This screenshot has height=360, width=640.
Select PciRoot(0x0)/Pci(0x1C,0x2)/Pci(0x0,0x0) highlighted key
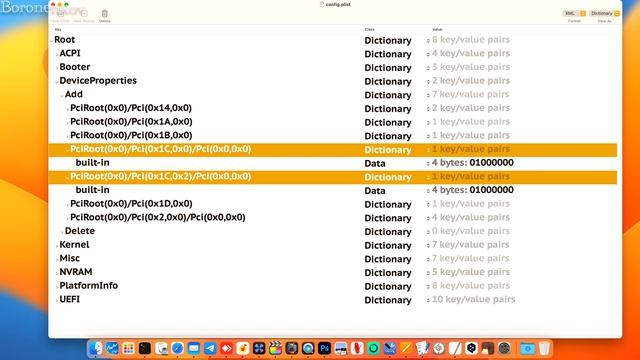click(160, 176)
